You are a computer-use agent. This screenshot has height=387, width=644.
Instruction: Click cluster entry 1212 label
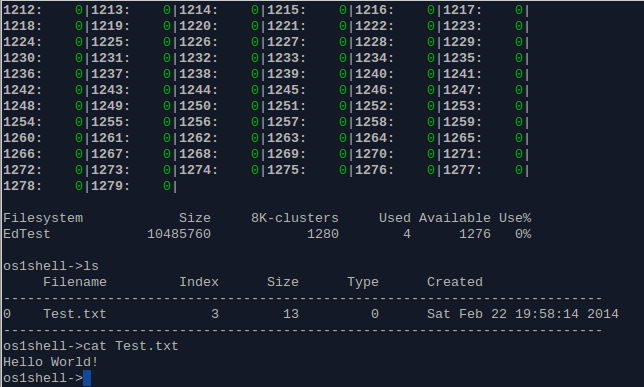(22, 10)
